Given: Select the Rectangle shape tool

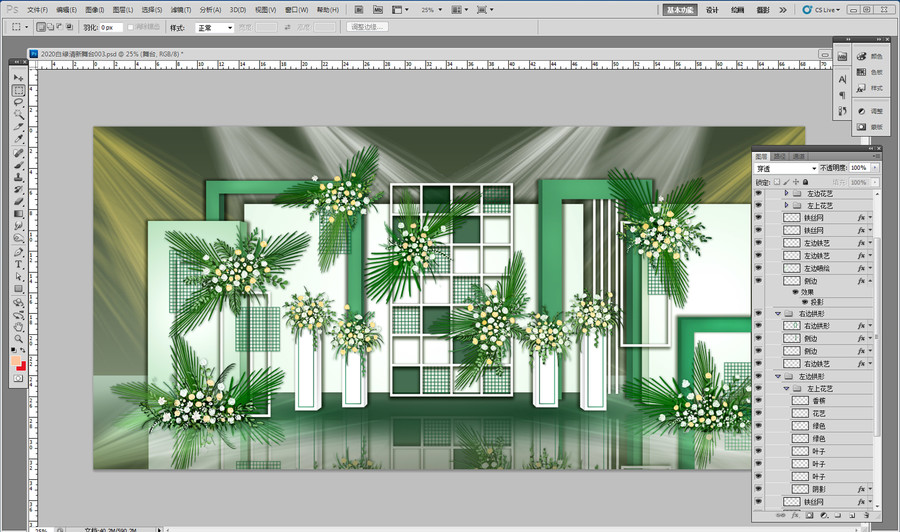Looking at the screenshot, I should pos(18,289).
